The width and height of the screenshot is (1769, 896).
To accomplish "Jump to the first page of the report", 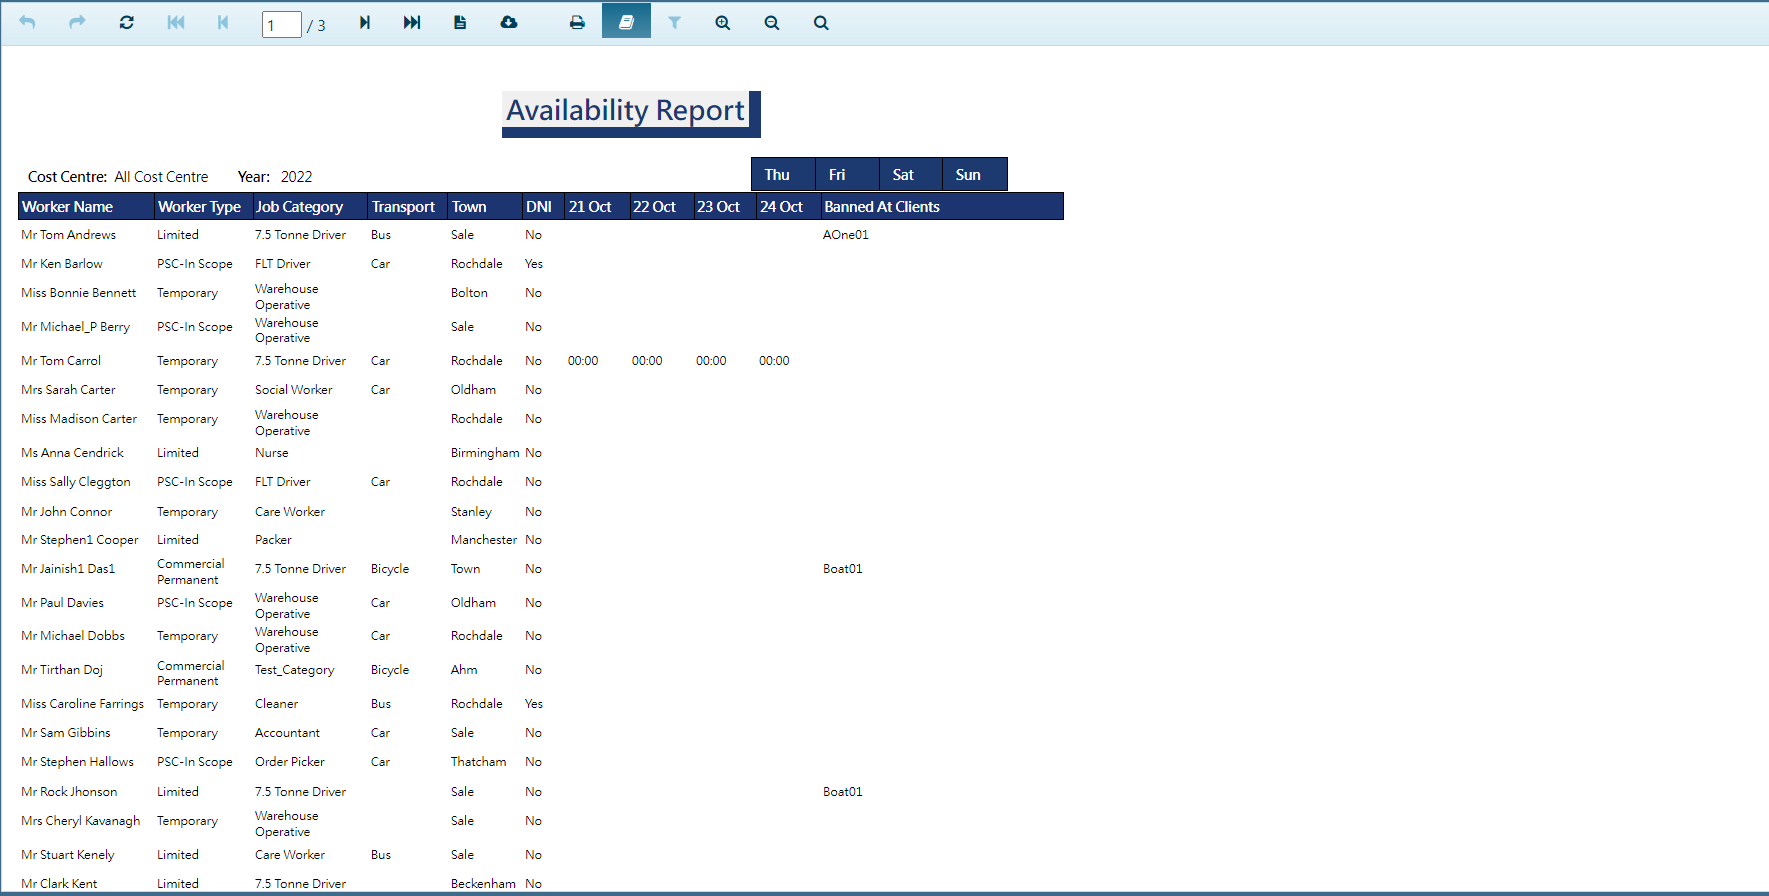I will click(x=176, y=22).
